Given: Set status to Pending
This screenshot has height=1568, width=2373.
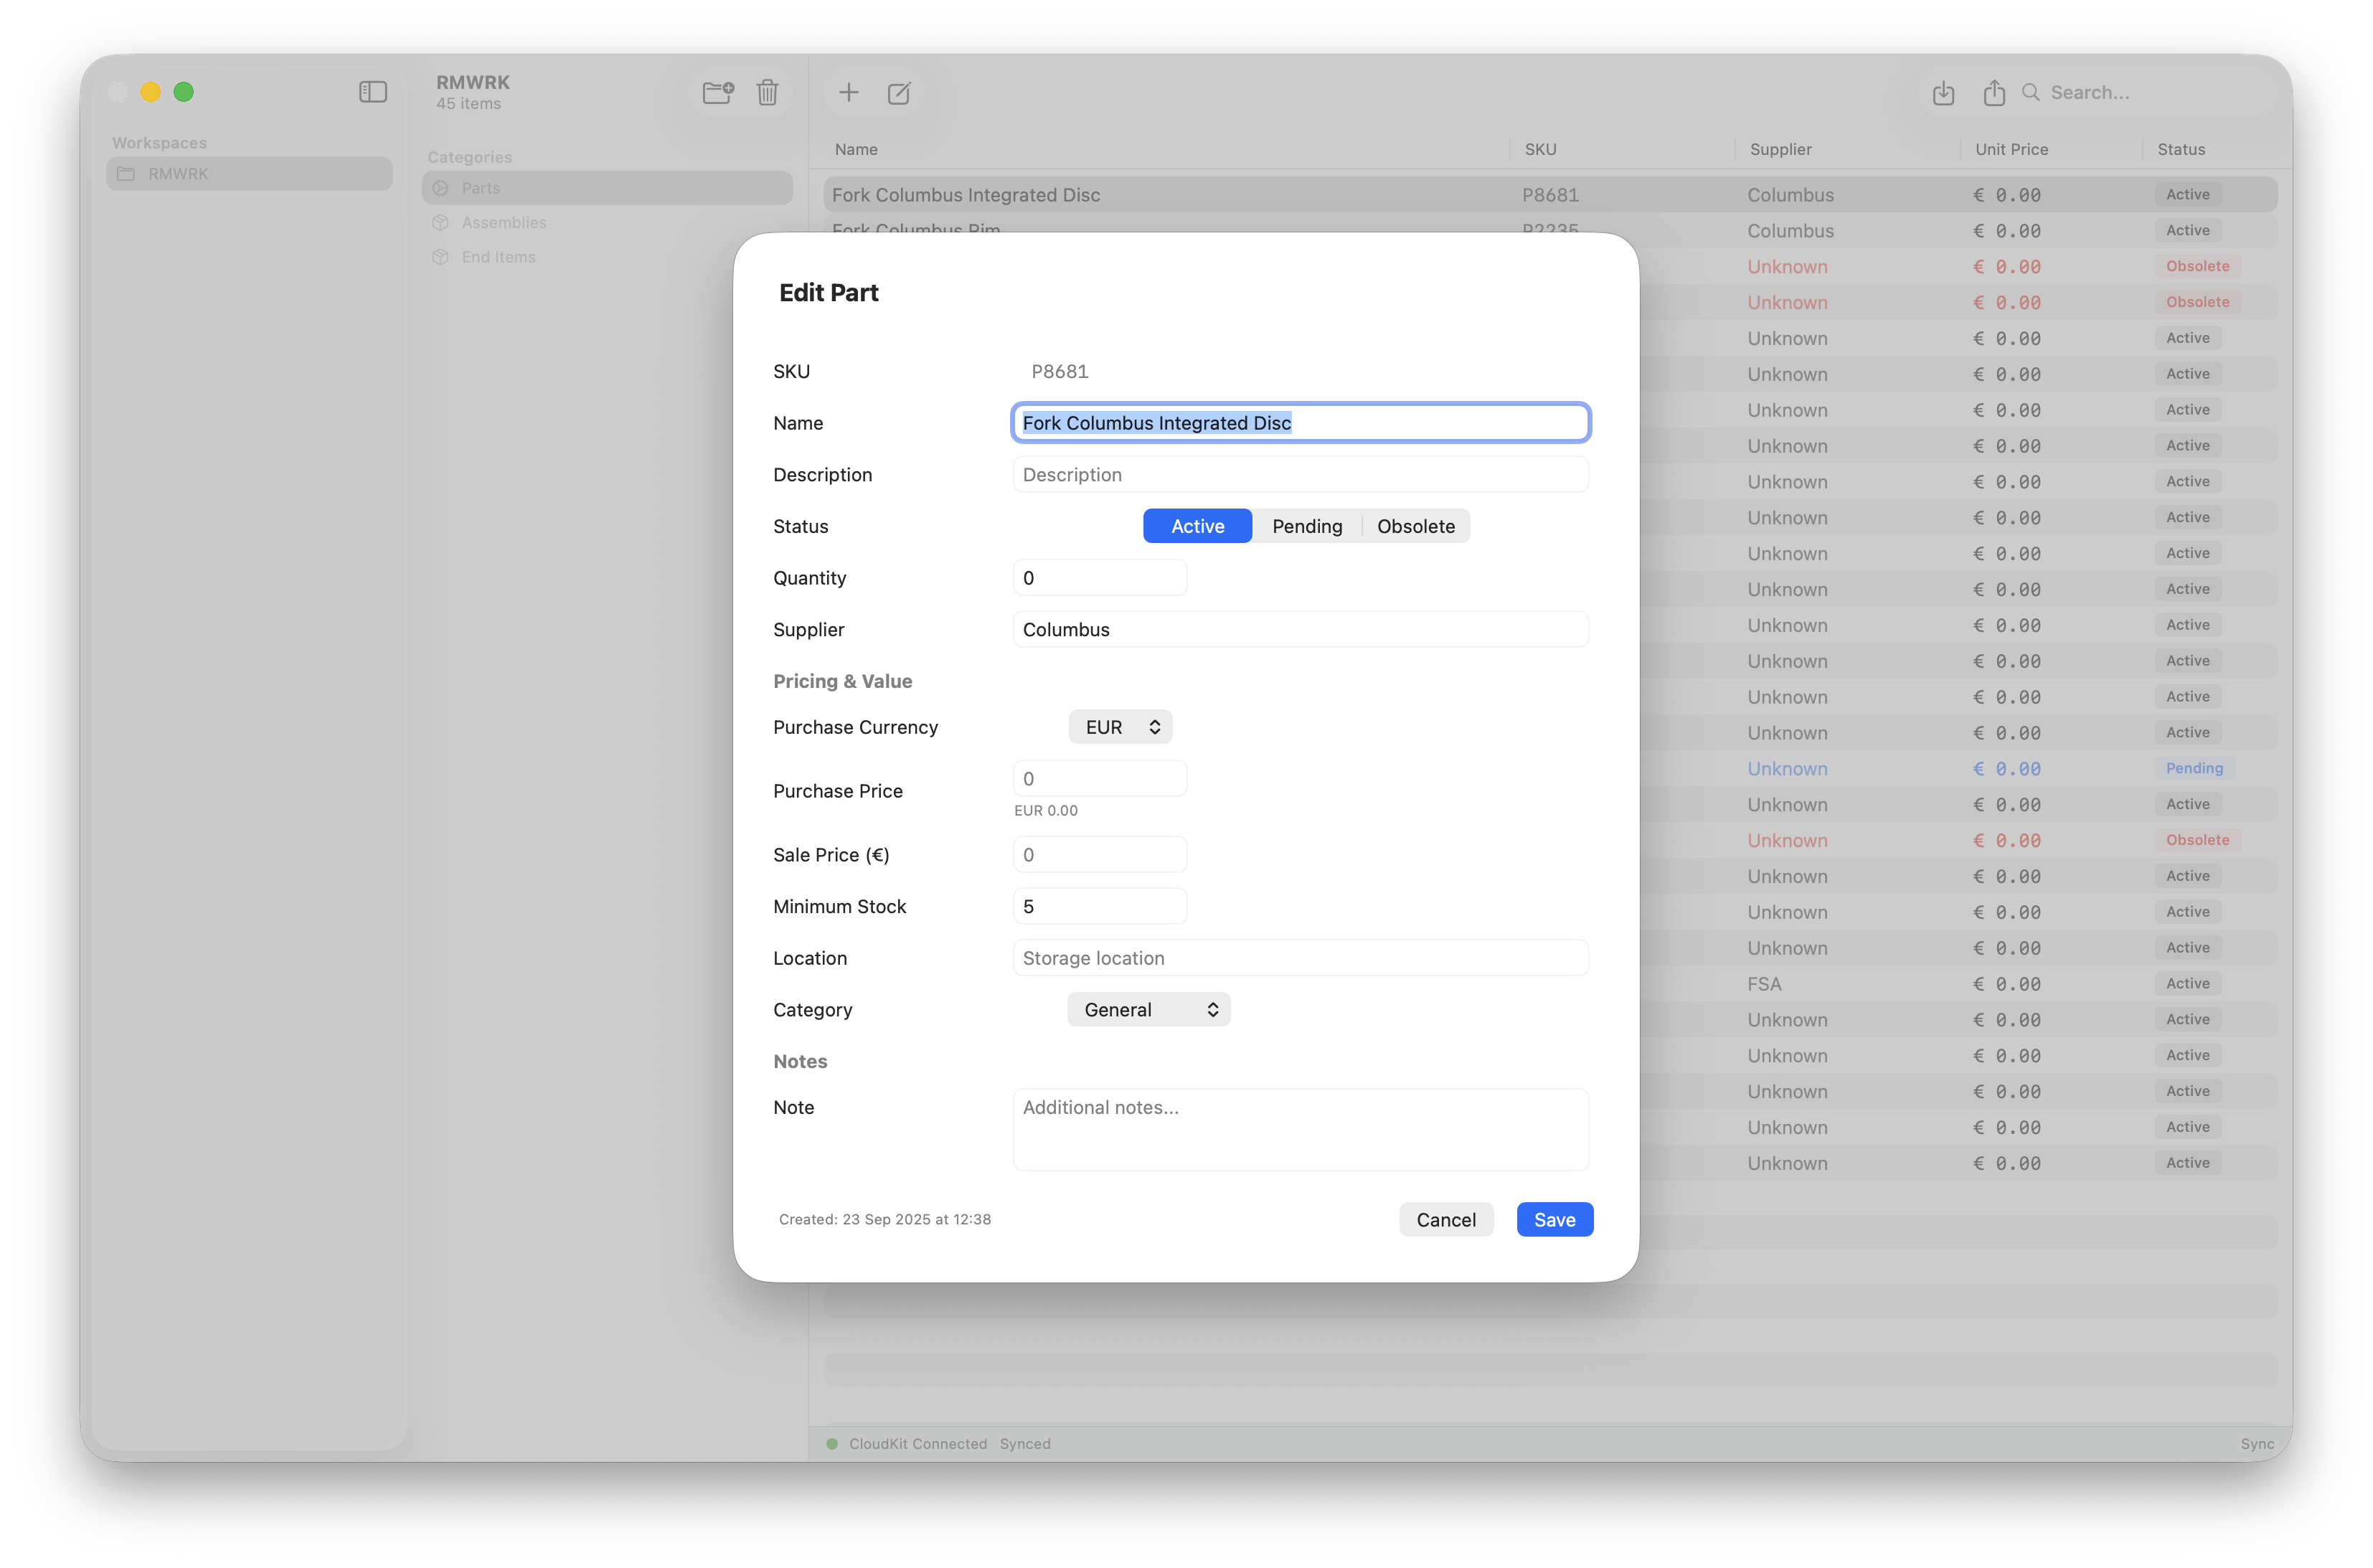Looking at the screenshot, I should (1306, 526).
